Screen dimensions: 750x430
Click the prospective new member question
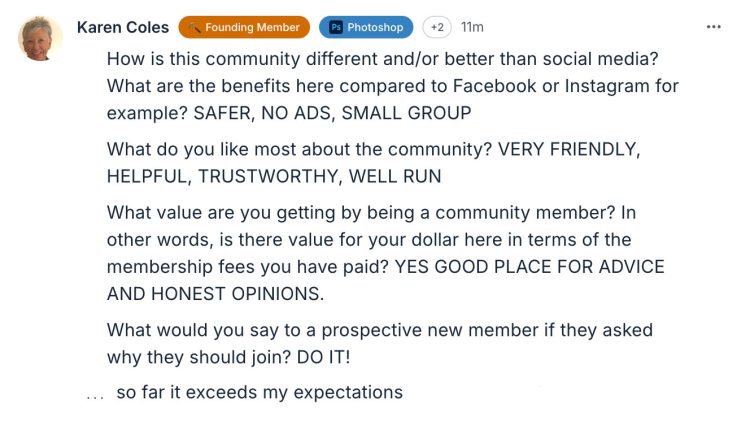click(x=380, y=331)
